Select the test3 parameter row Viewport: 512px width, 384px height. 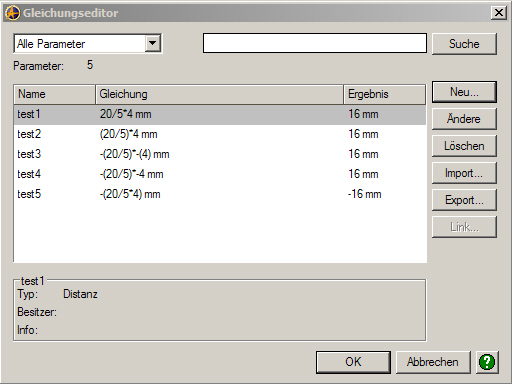point(220,154)
